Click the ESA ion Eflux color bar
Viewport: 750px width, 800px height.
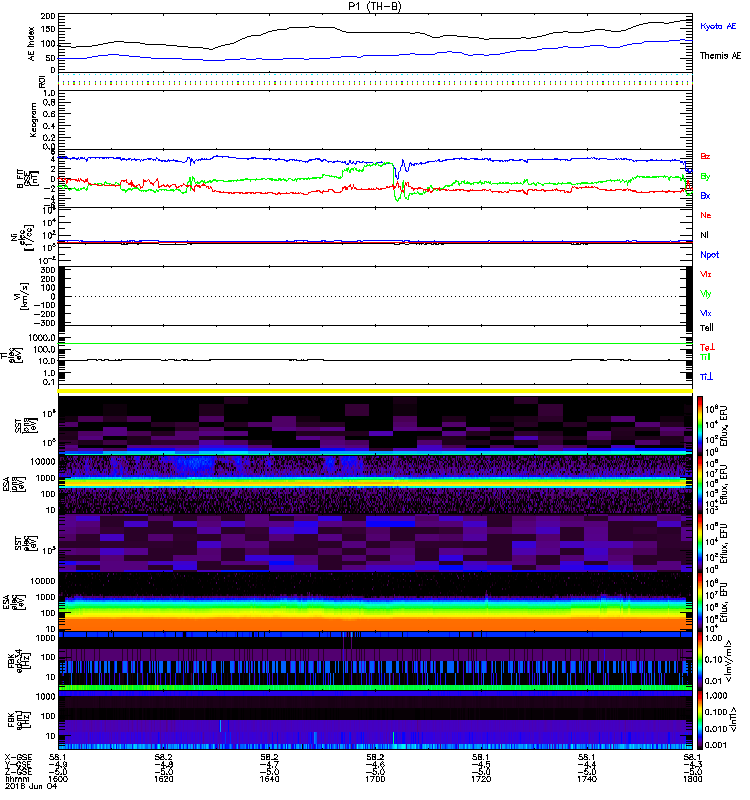(x=700, y=484)
